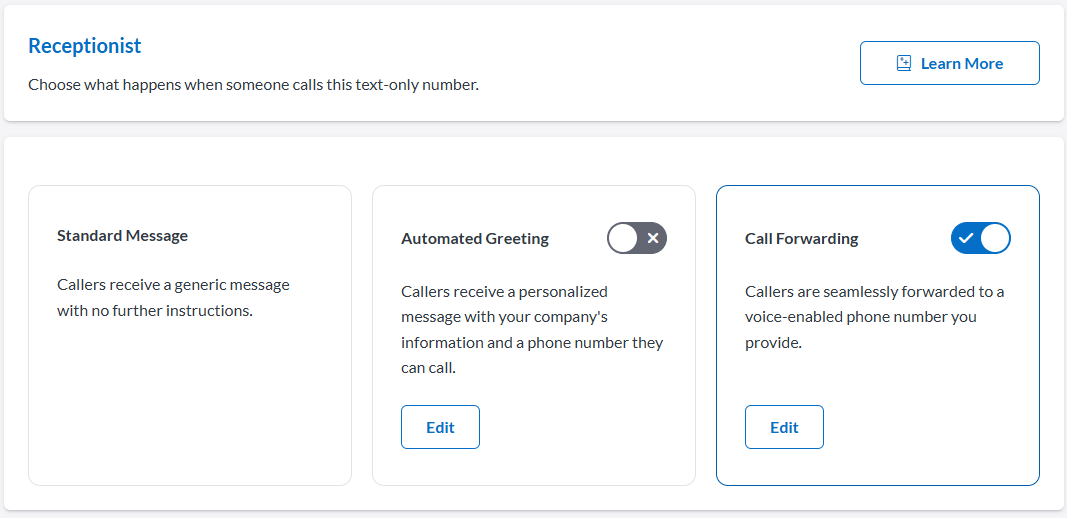This screenshot has width=1067, height=518.
Task: Edit the Call Forwarding settings
Action: click(784, 427)
